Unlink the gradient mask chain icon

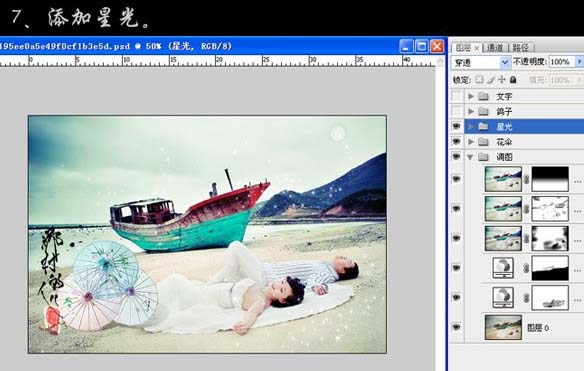point(526,180)
